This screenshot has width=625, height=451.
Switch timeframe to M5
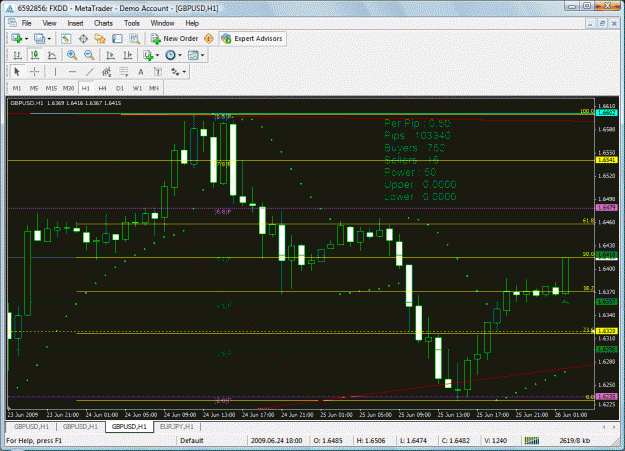click(34, 89)
